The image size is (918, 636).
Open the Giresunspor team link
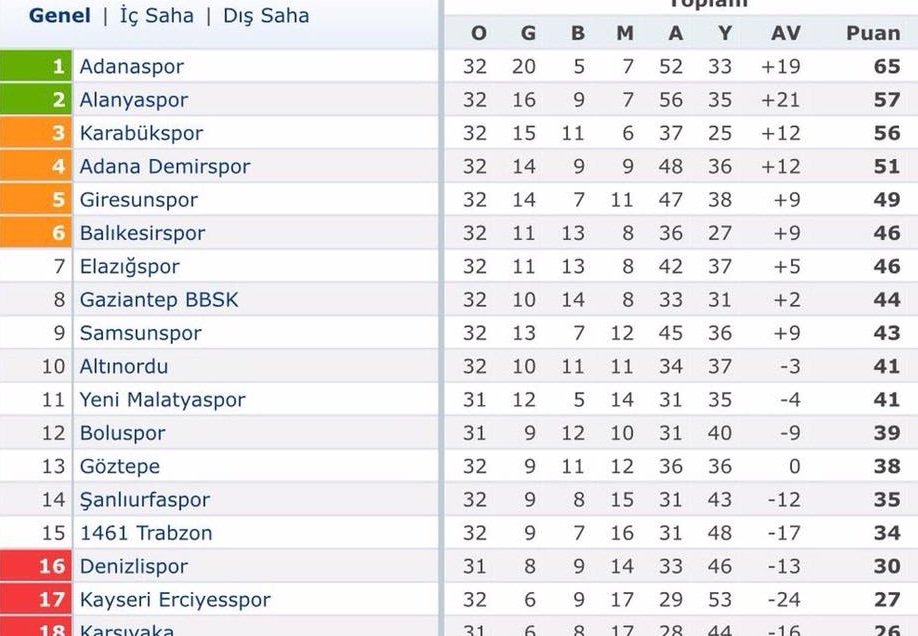point(139,200)
